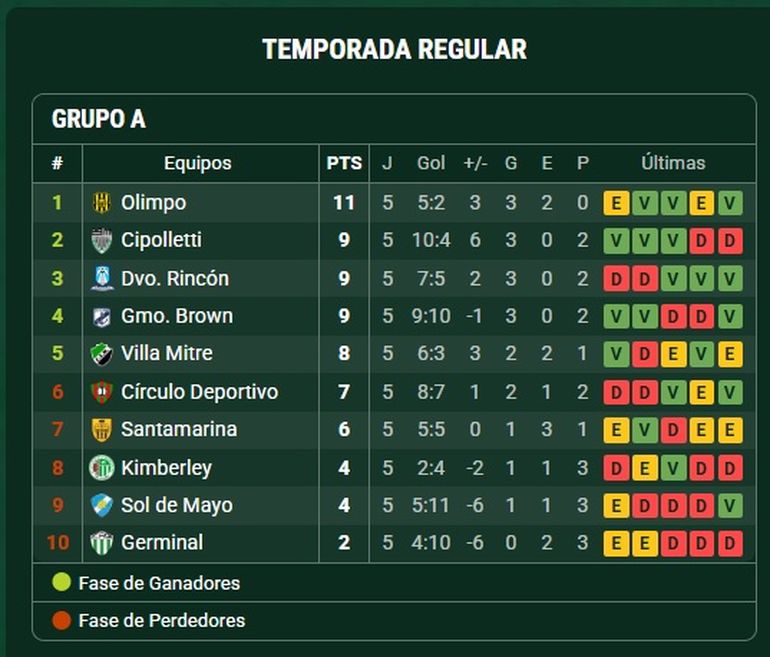The height and width of the screenshot is (657, 770).
Task: Click the Dvo. Rincón team crest
Action: 102,278
